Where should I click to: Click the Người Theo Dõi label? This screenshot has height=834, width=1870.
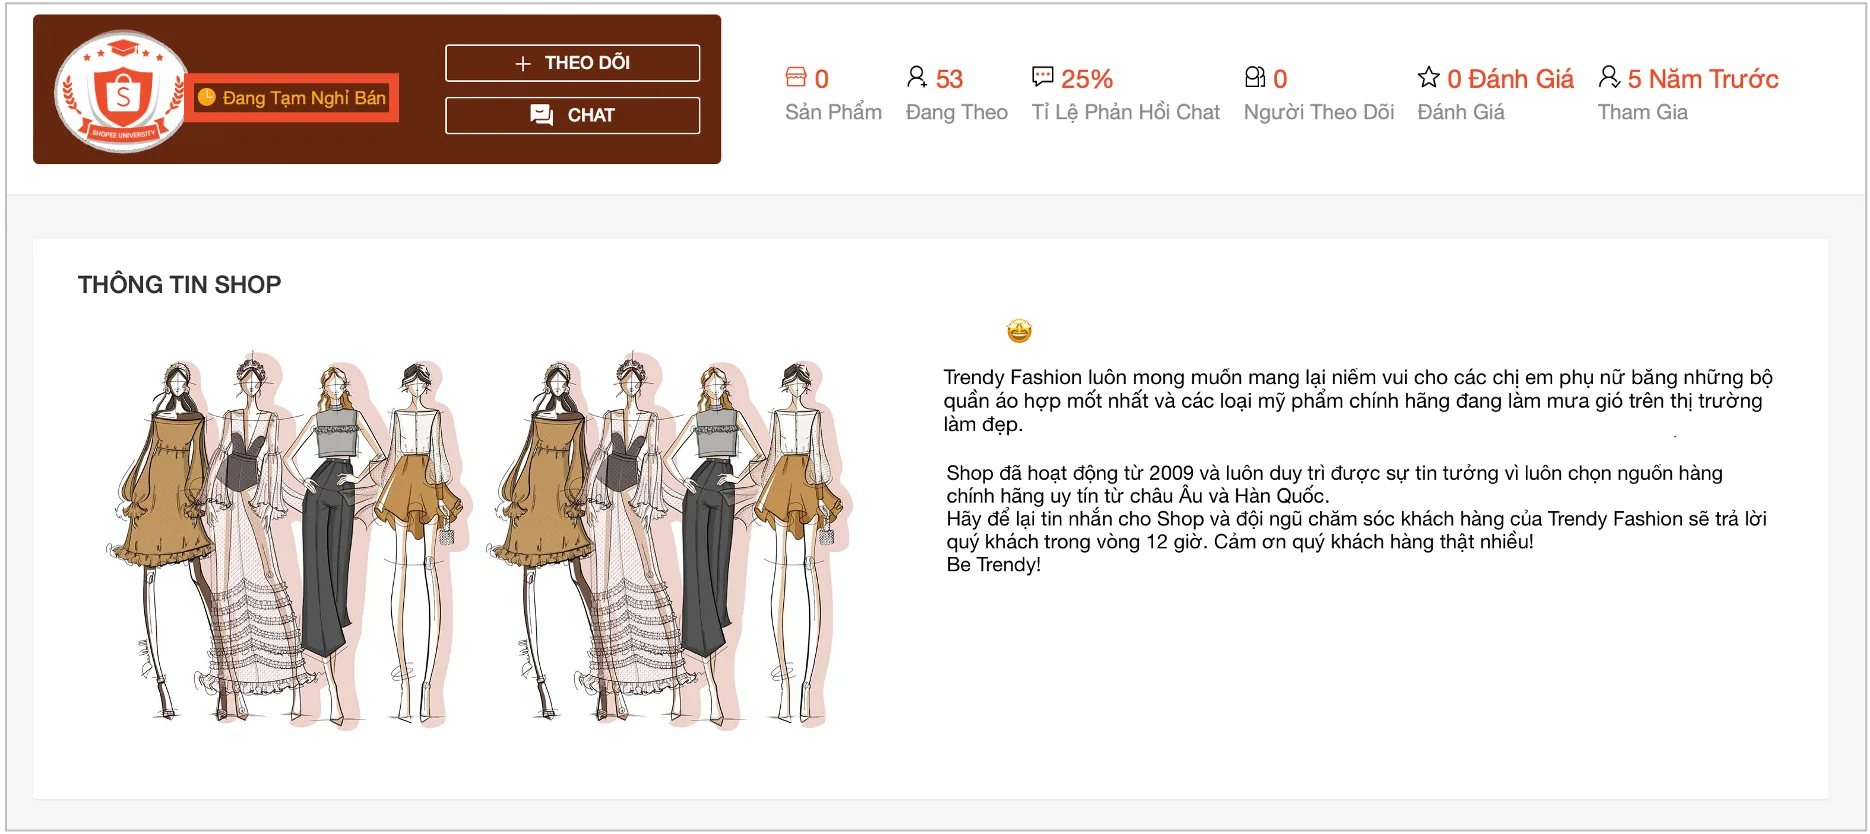coord(1319,112)
